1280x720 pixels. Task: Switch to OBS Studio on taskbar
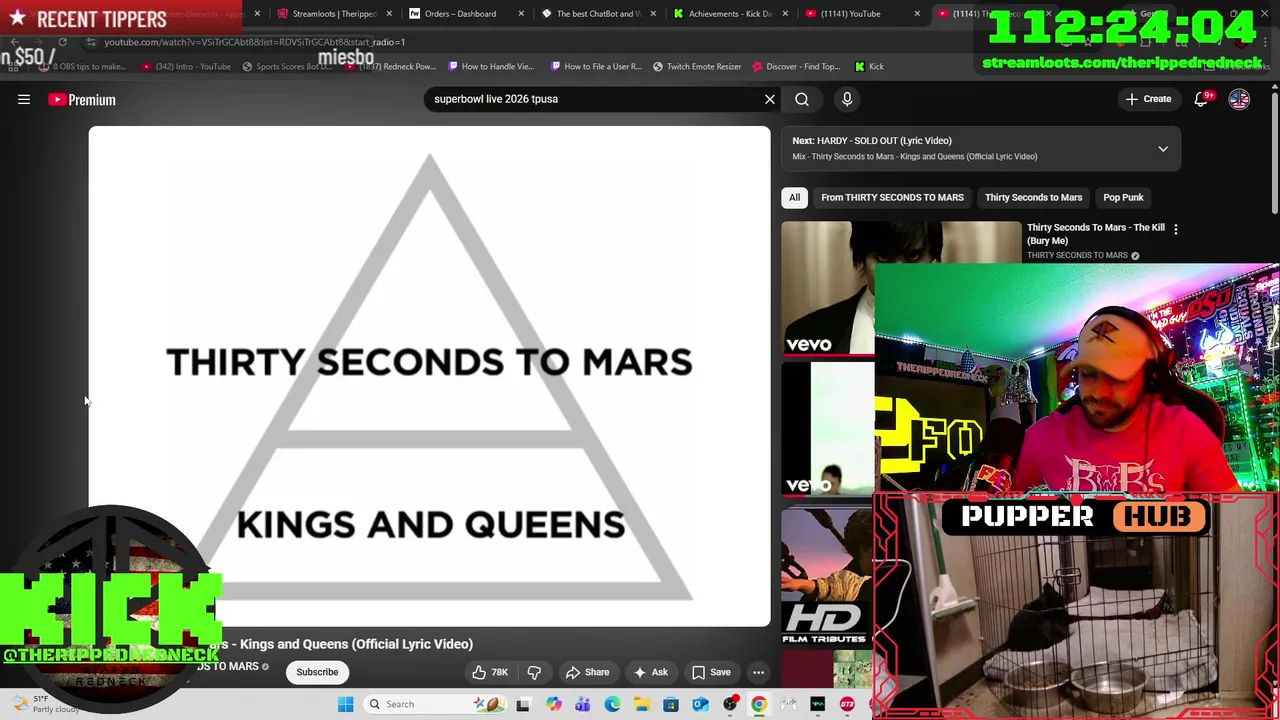pyautogui.click(x=730, y=704)
